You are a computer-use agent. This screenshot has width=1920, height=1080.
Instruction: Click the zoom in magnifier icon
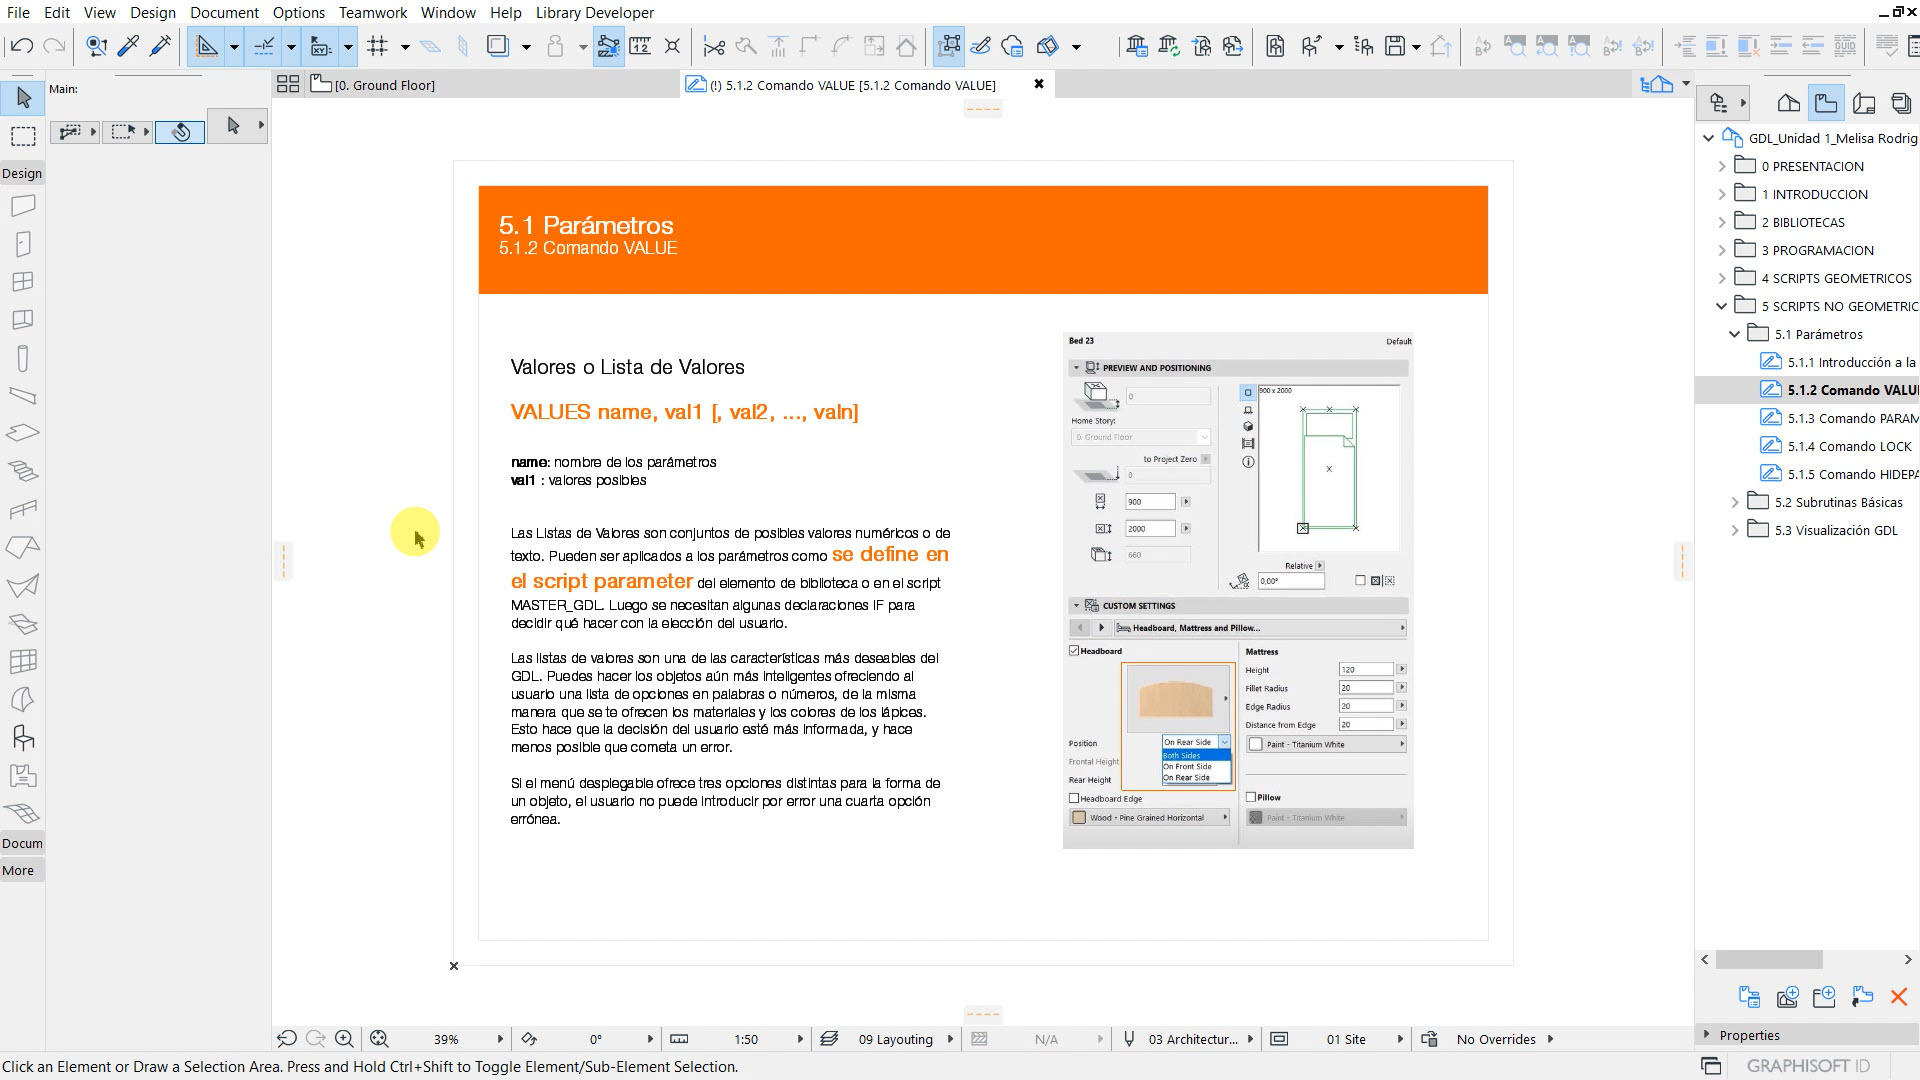(x=345, y=1039)
